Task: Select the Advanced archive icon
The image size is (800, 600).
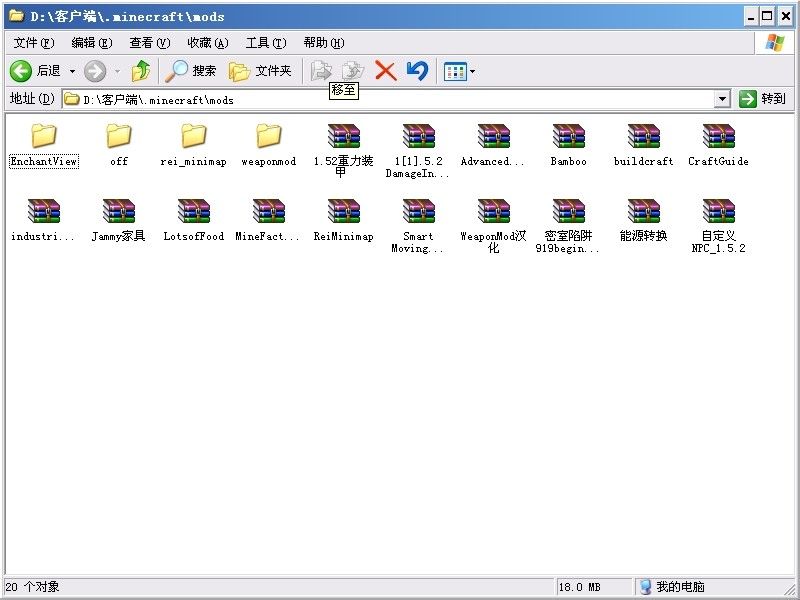Action: 494,136
